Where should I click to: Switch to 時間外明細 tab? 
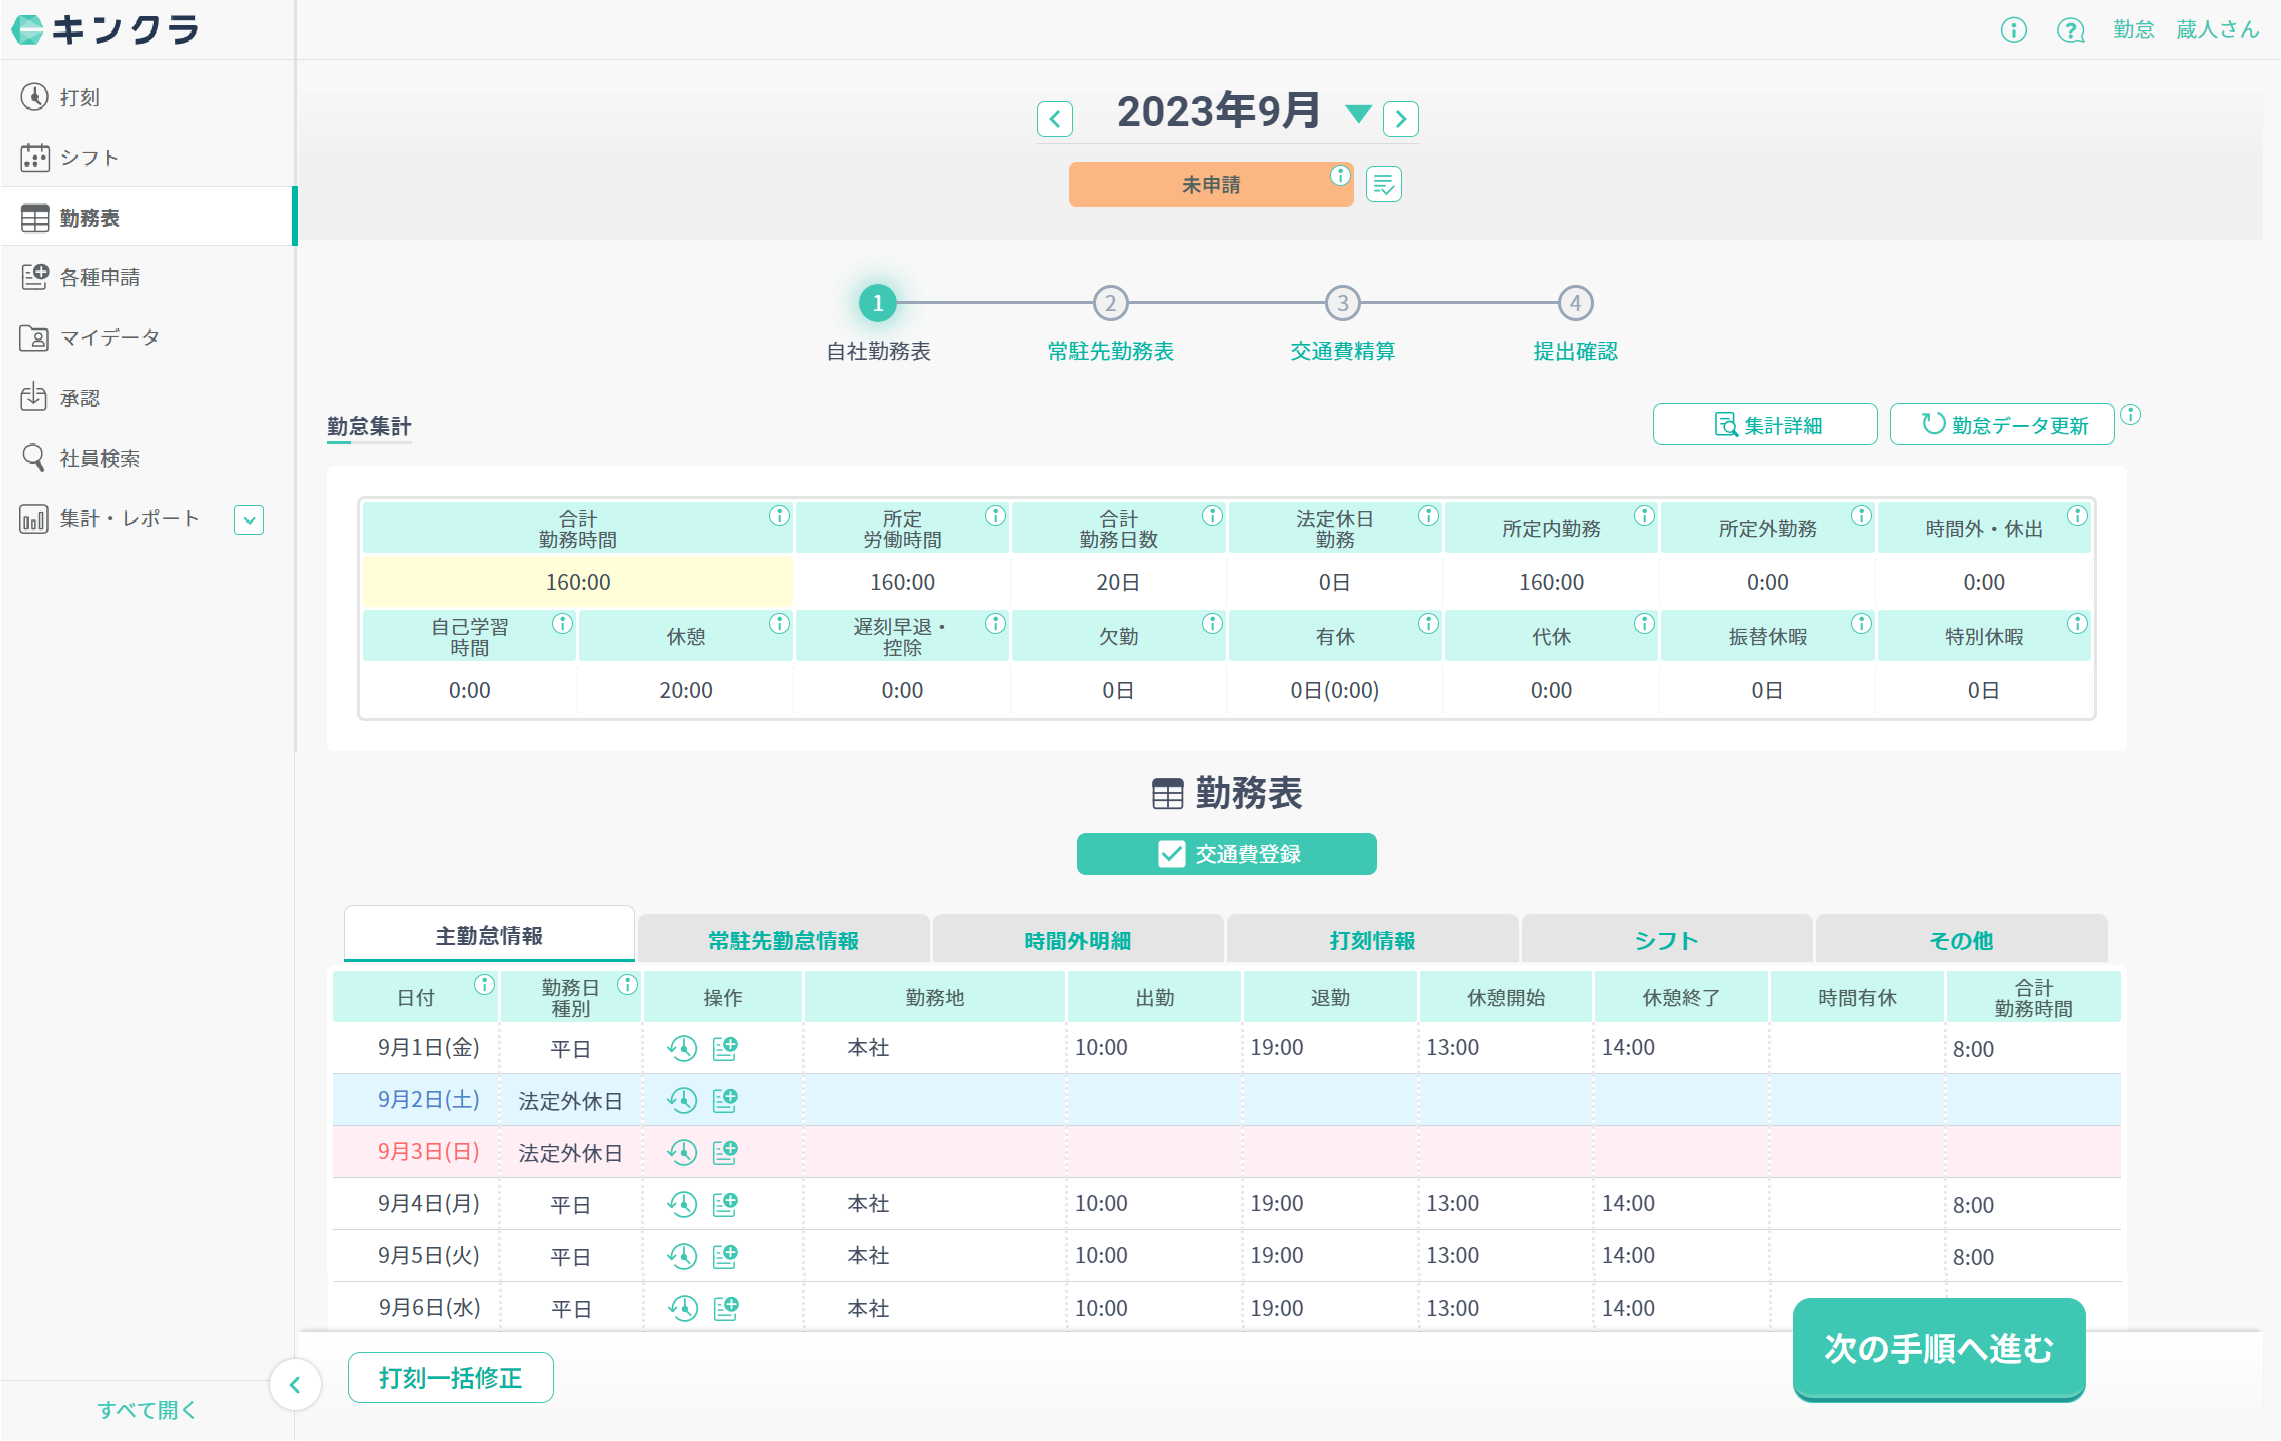point(1078,940)
